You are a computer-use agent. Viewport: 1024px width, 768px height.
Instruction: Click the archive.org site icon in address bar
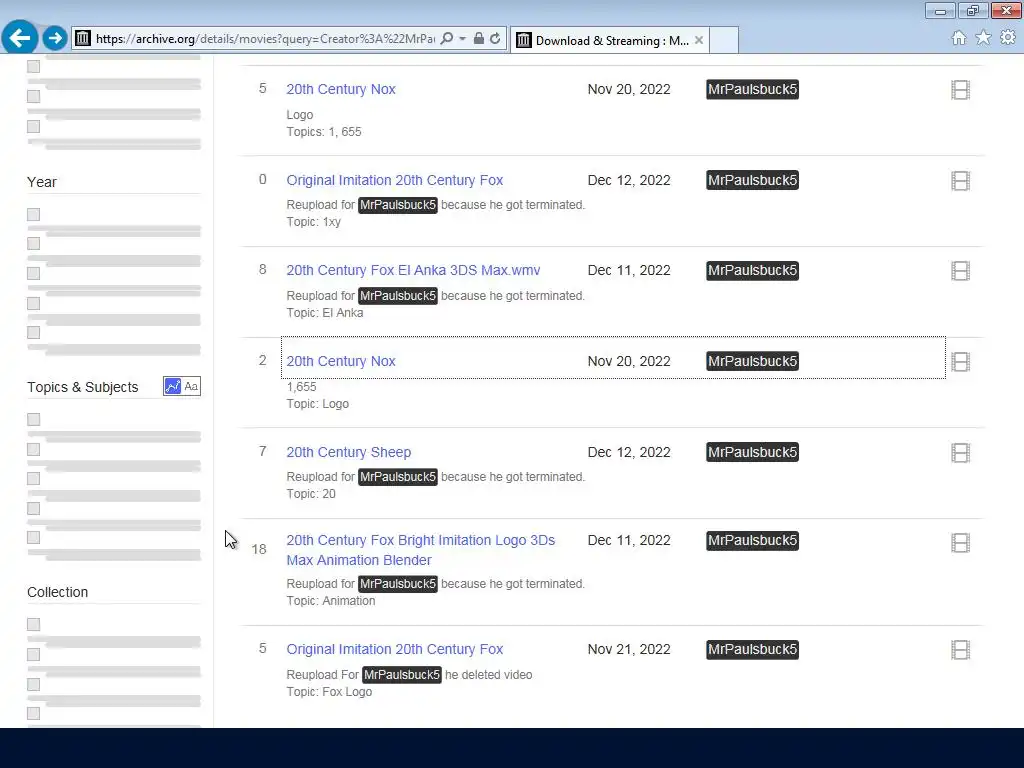(x=82, y=39)
